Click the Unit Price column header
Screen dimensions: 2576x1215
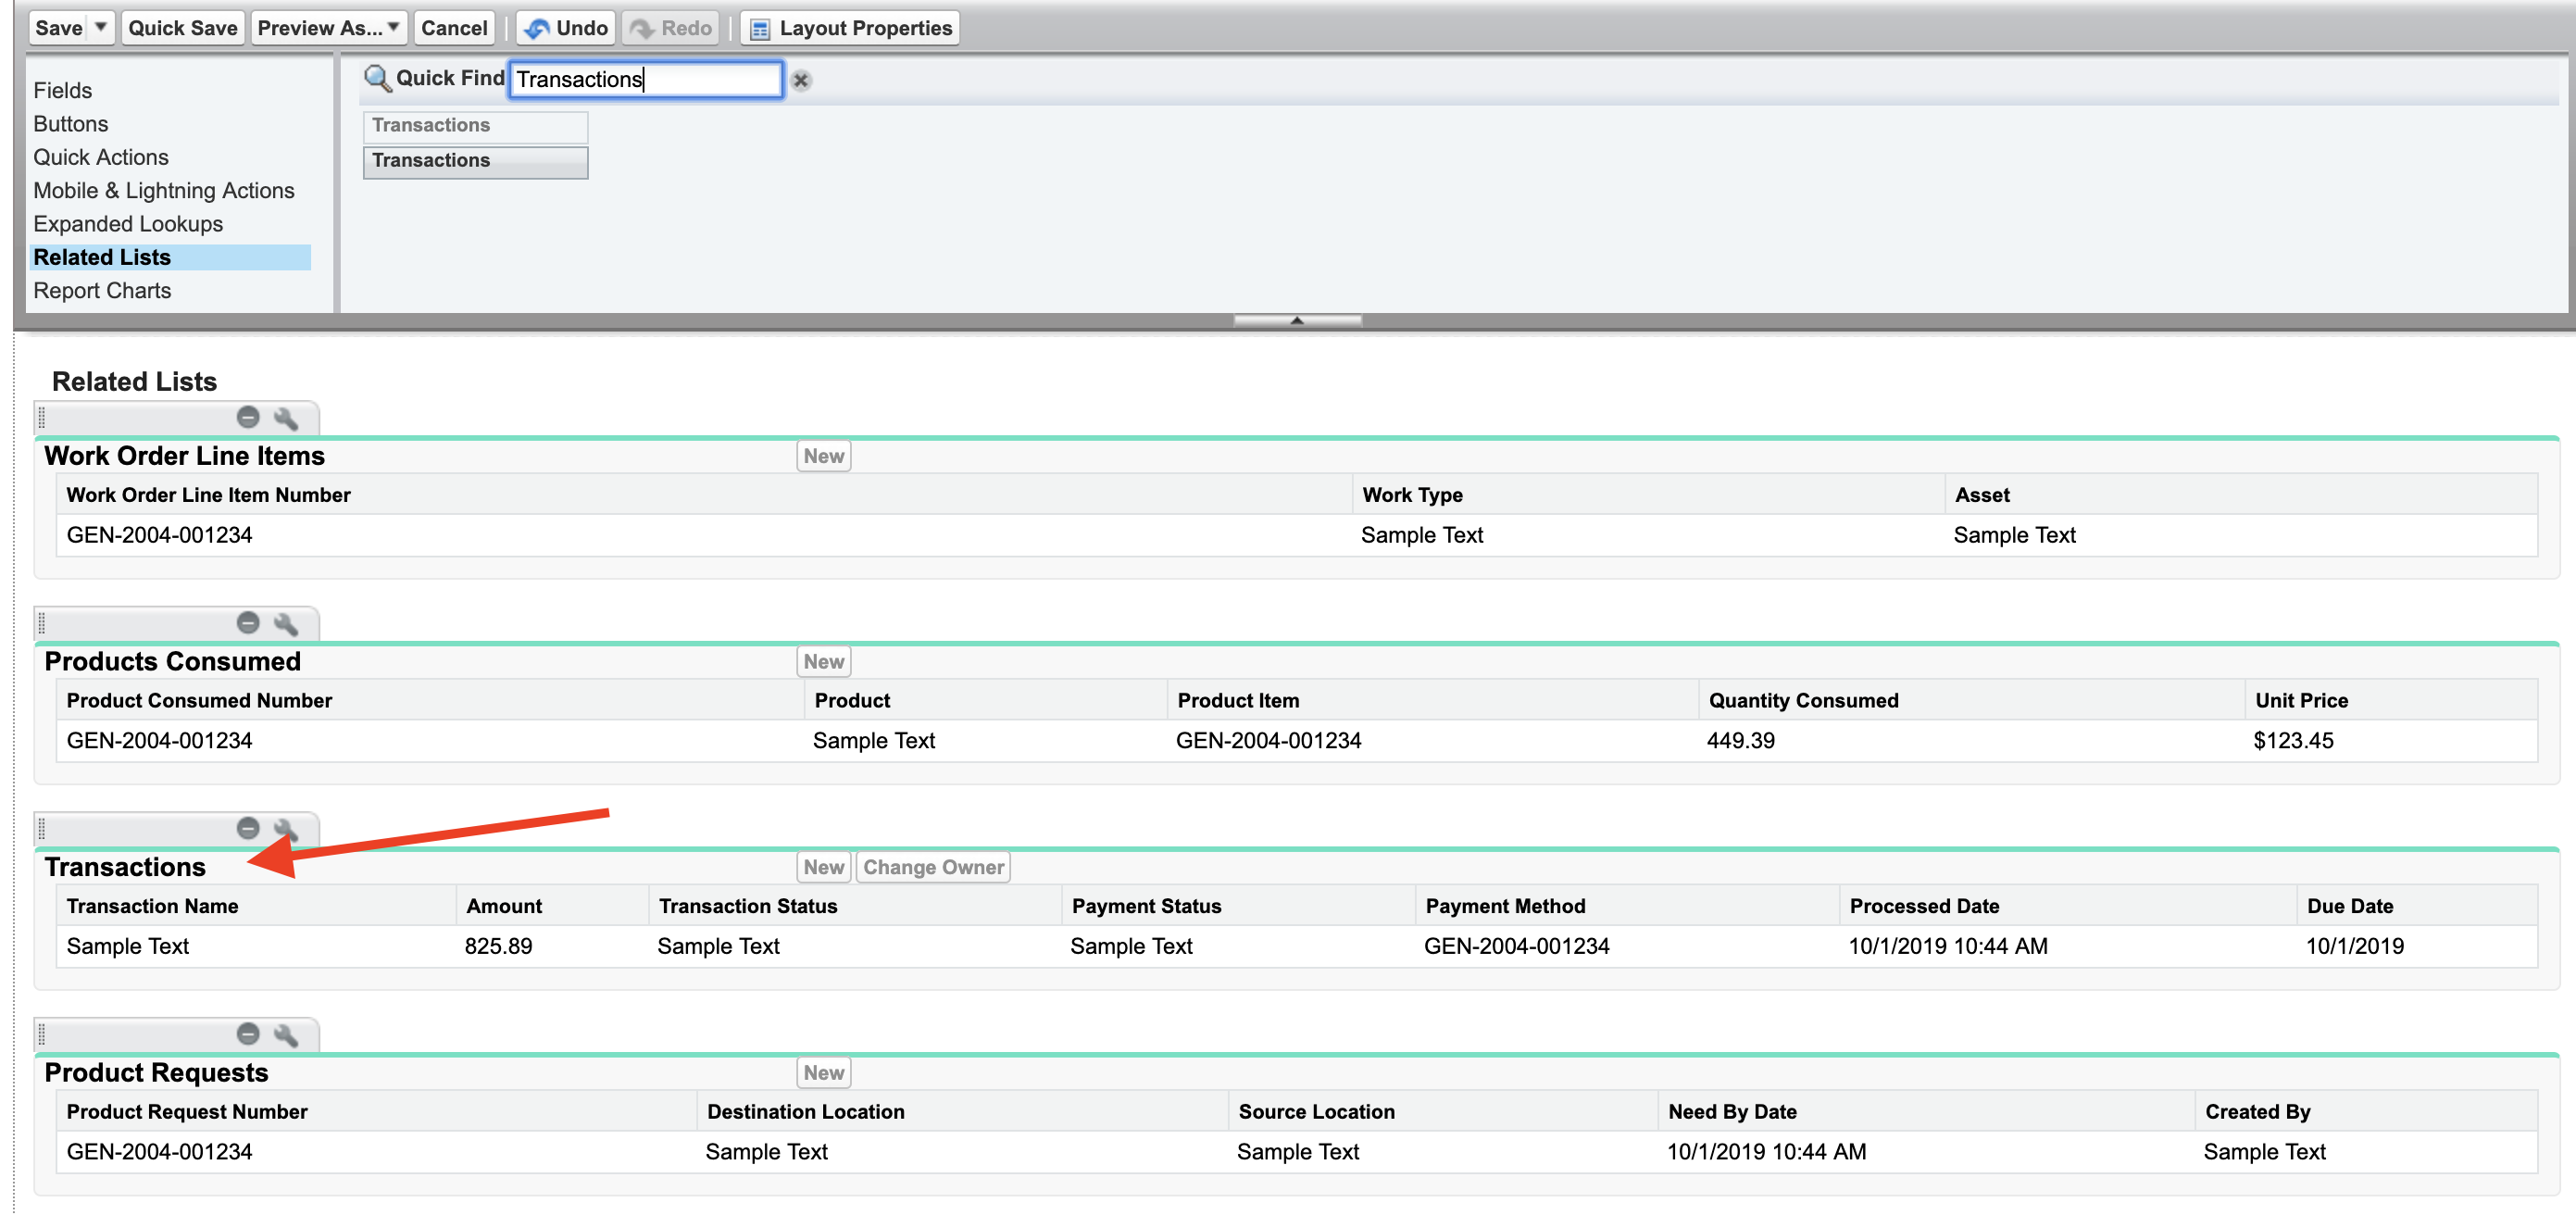click(2301, 701)
